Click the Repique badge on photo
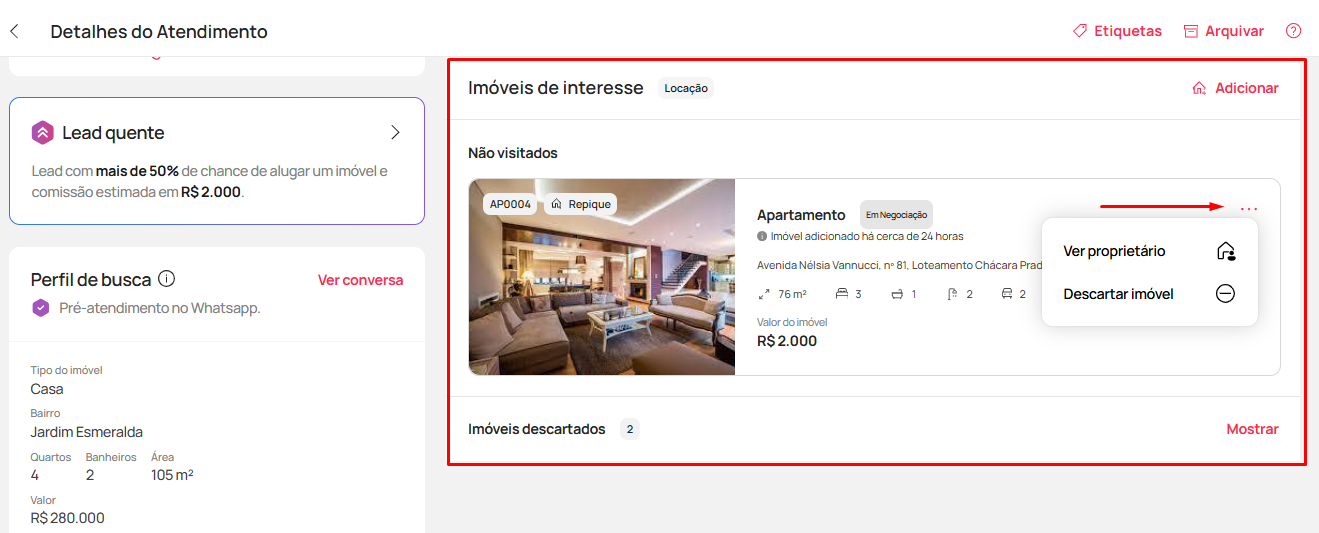This screenshot has height=533, width=1319. click(x=581, y=203)
